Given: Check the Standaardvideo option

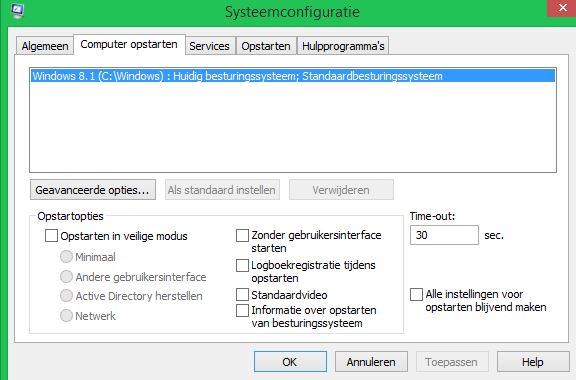Looking at the screenshot, I should (x=242, y=295).
